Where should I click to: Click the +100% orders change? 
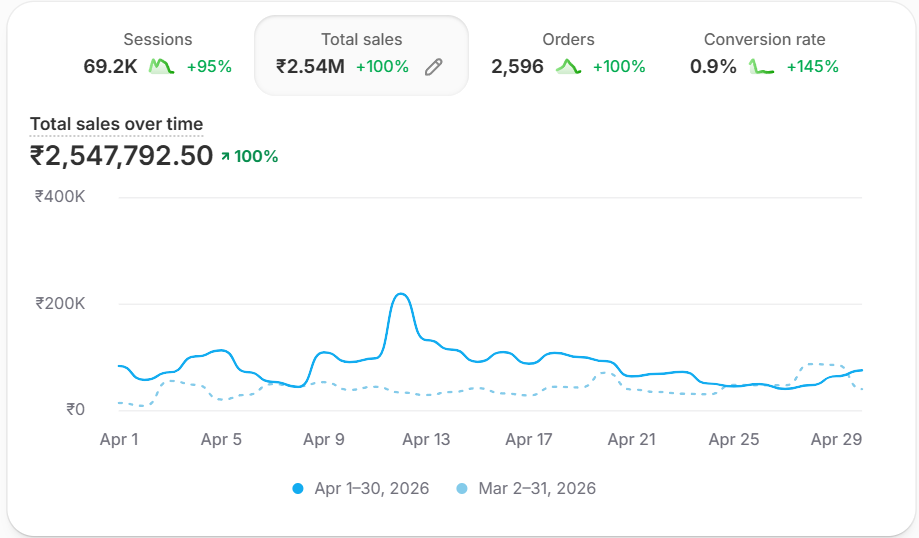[619, 67]
